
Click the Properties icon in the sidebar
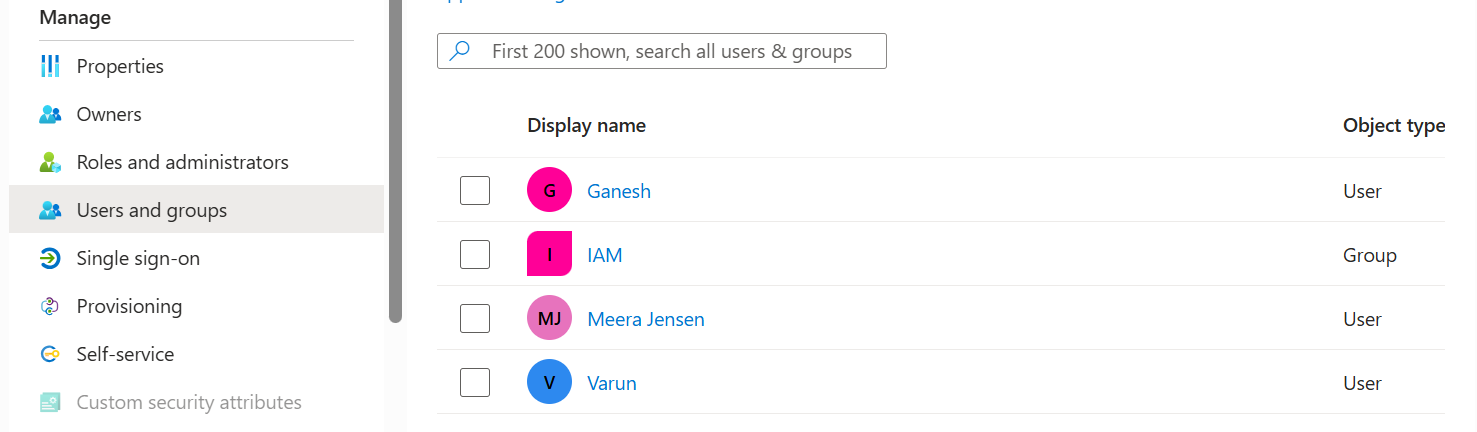50,66
